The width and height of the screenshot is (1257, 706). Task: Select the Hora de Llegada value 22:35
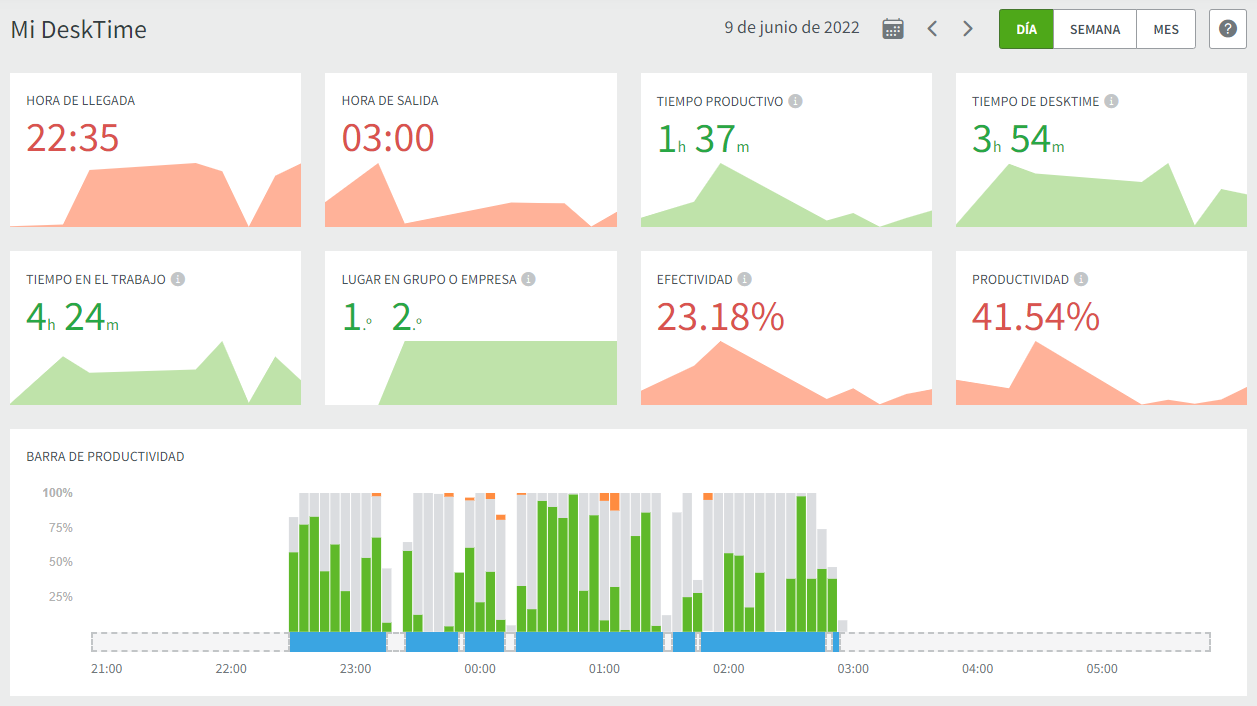[73, 138]
